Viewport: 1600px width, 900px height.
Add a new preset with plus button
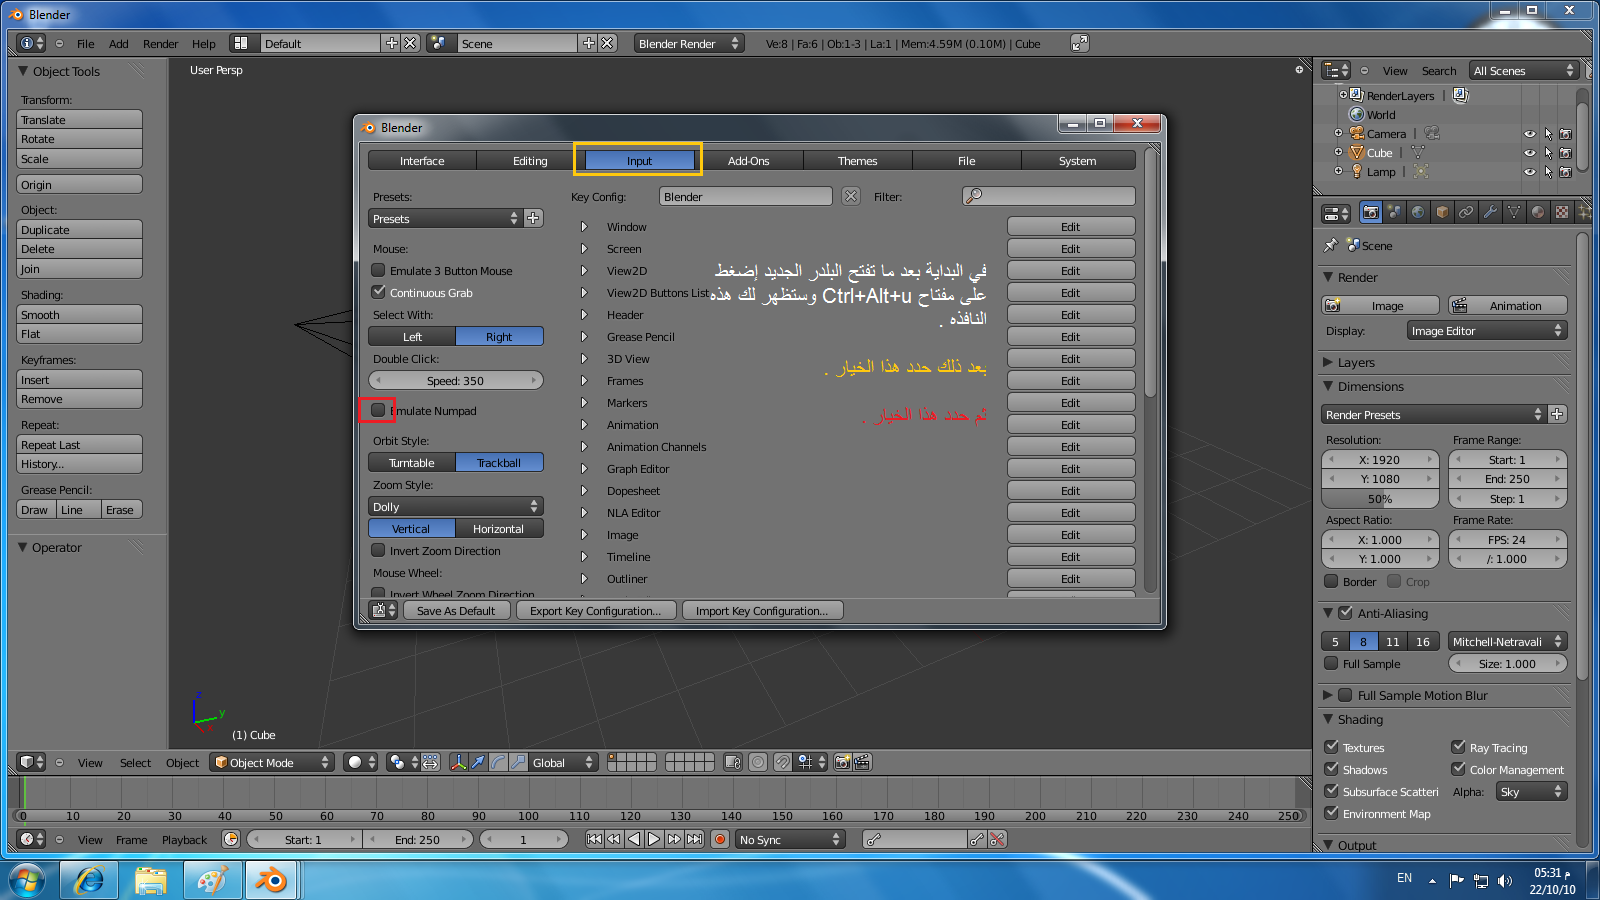point(534,218)
